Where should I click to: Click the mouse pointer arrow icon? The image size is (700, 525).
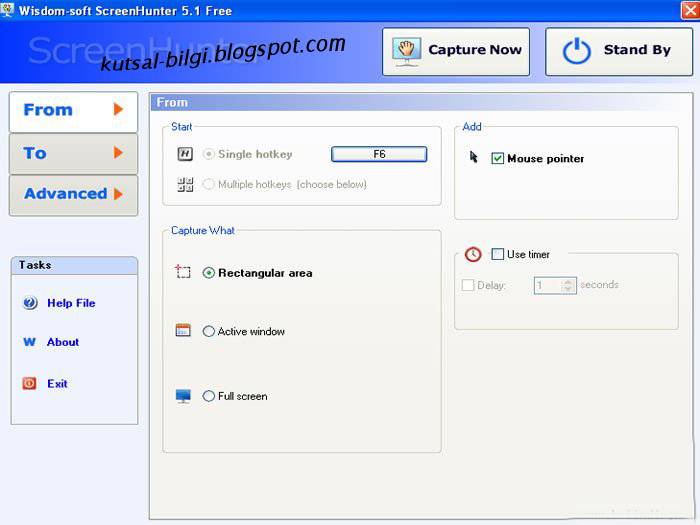474,157
